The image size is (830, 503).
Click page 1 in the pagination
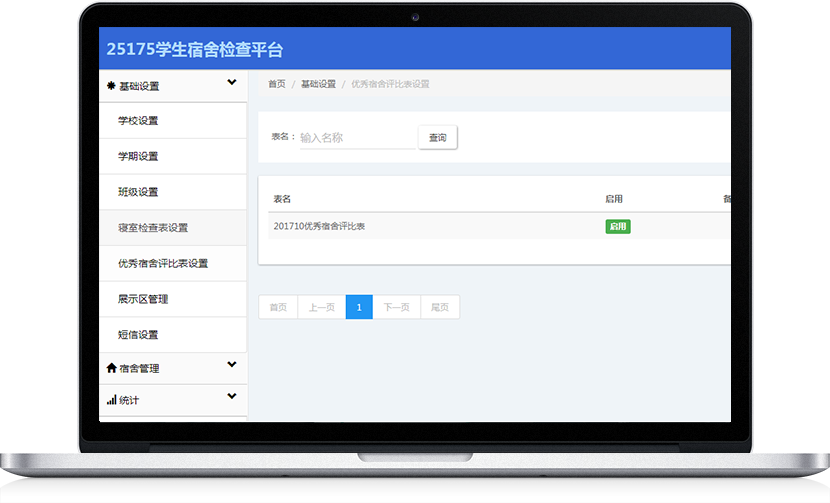click(359, 308)
